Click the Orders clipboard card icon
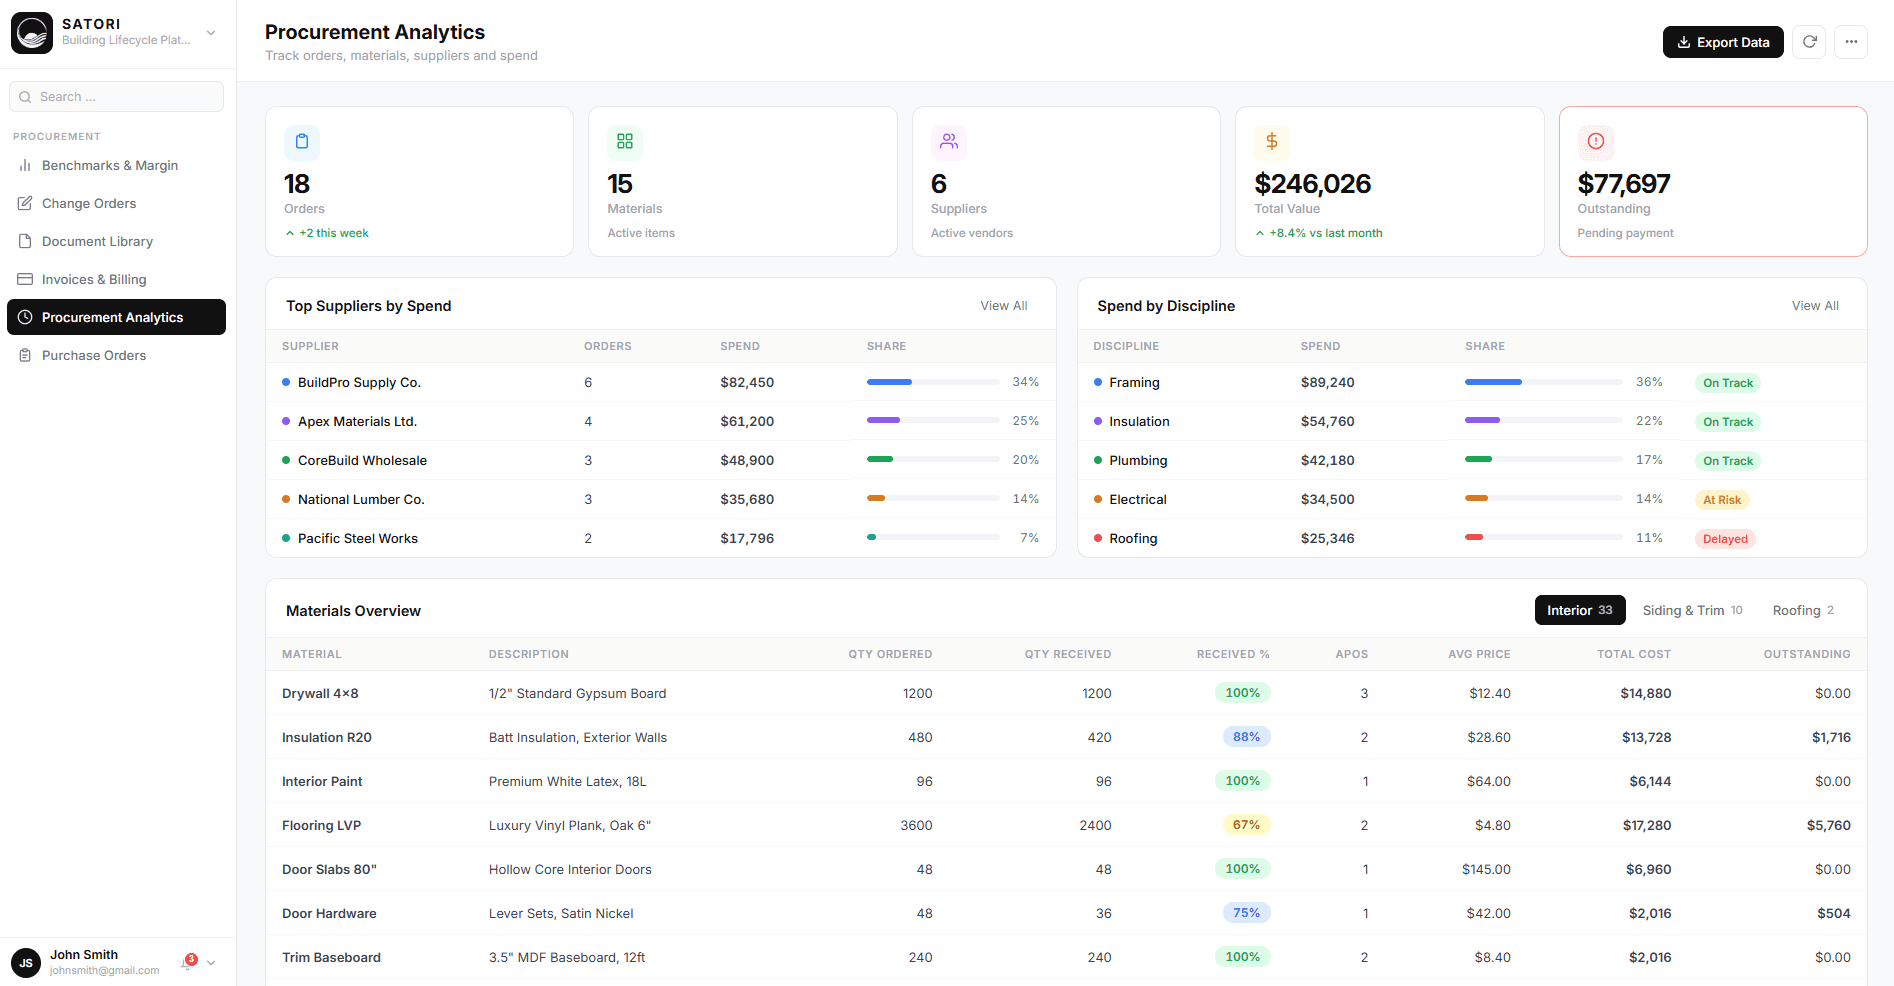1894x986 pixels. 302,142
